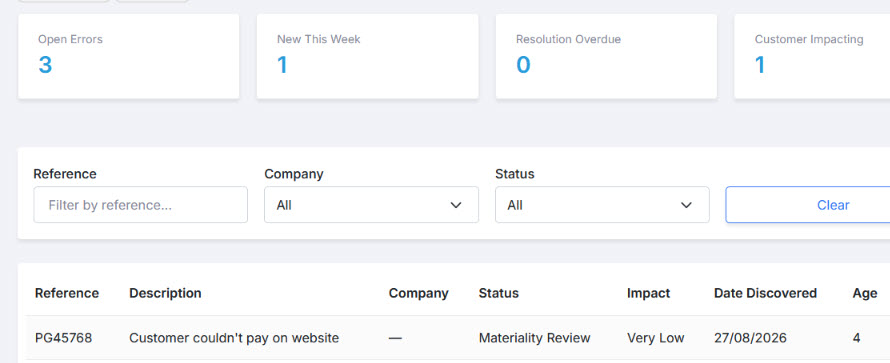The height and width of the screenshot is (363, 890).
Task: Open the Company dropdown
Action: pyautogui.click(x=371, y=205)
